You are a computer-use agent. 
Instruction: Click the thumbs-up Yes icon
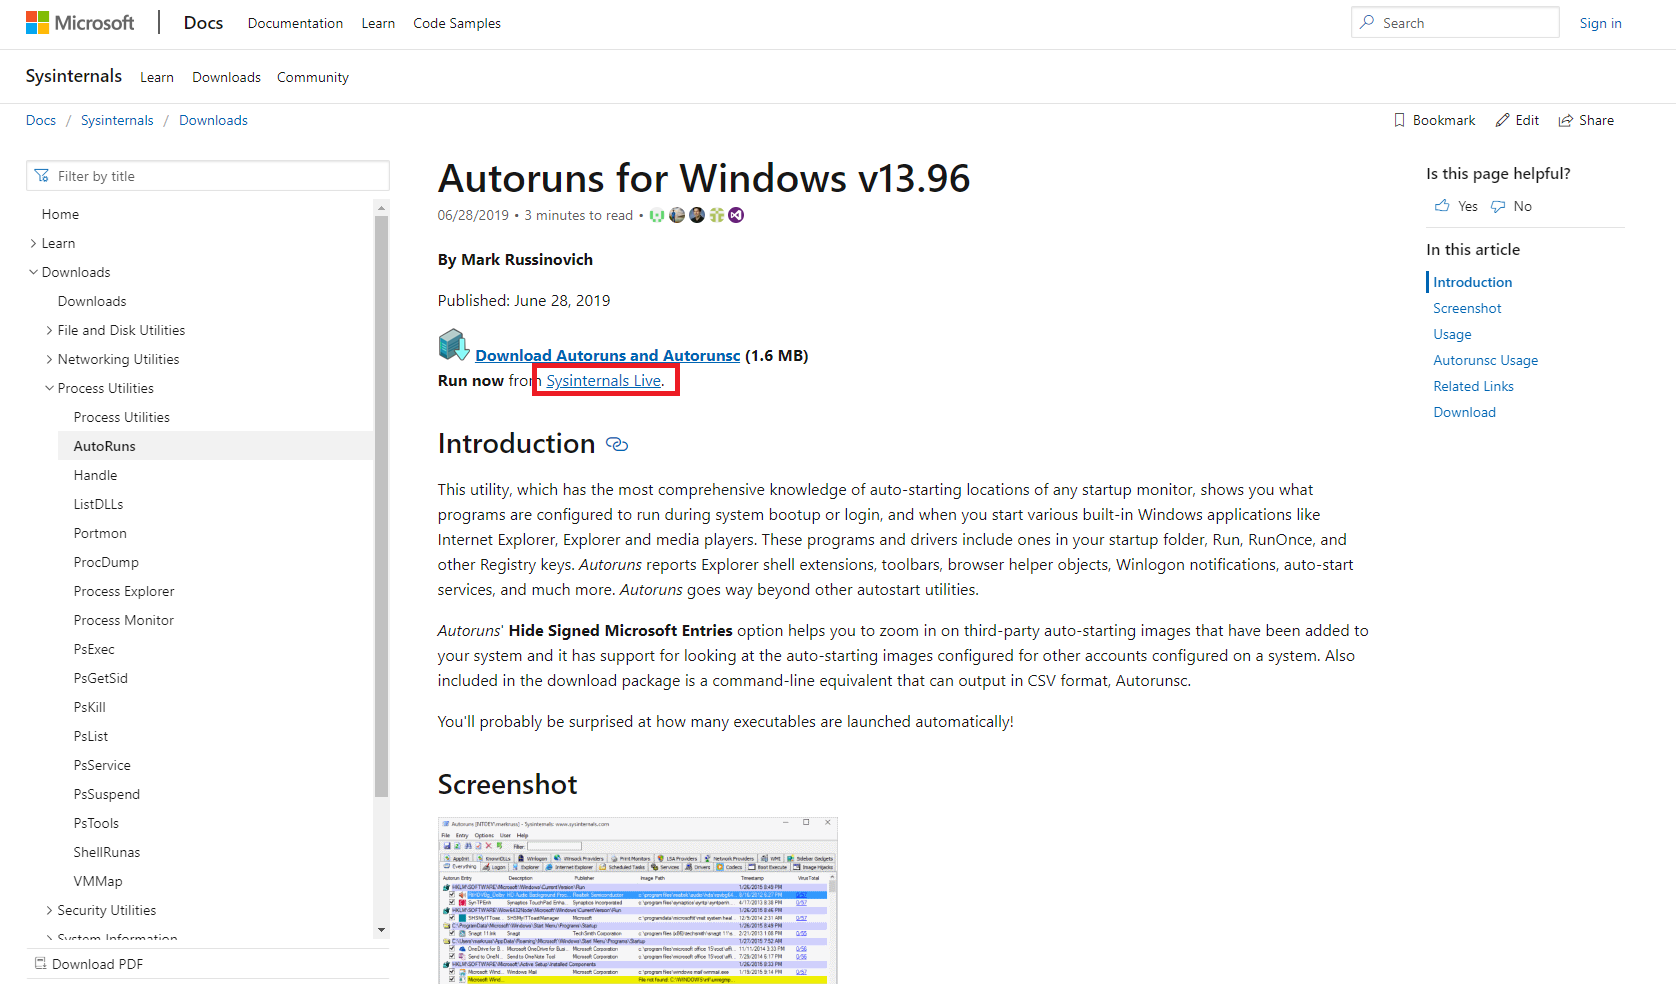(1442, 206)
